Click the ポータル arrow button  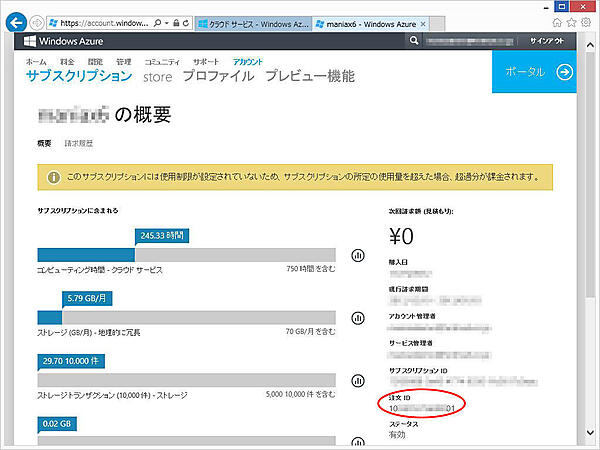click(564, 72)
